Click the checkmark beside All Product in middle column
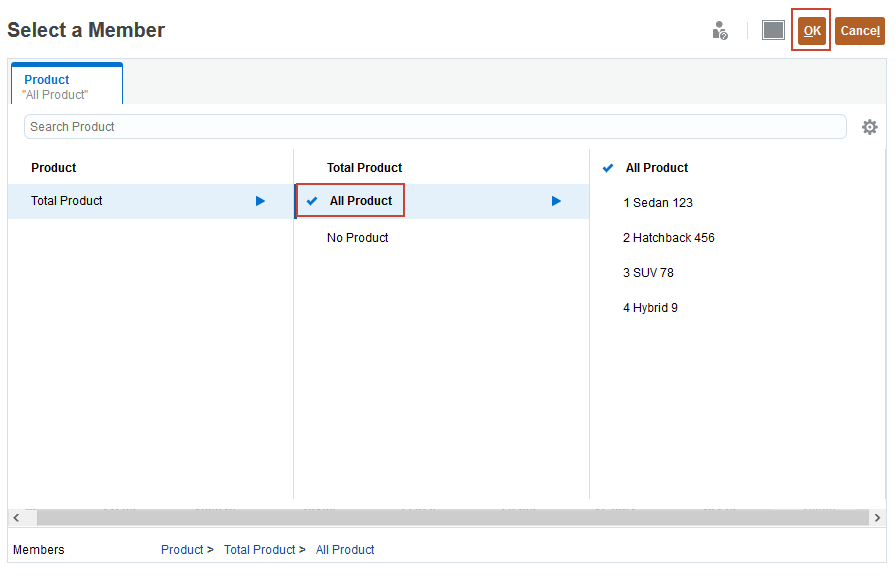 (x=313, y=201)
